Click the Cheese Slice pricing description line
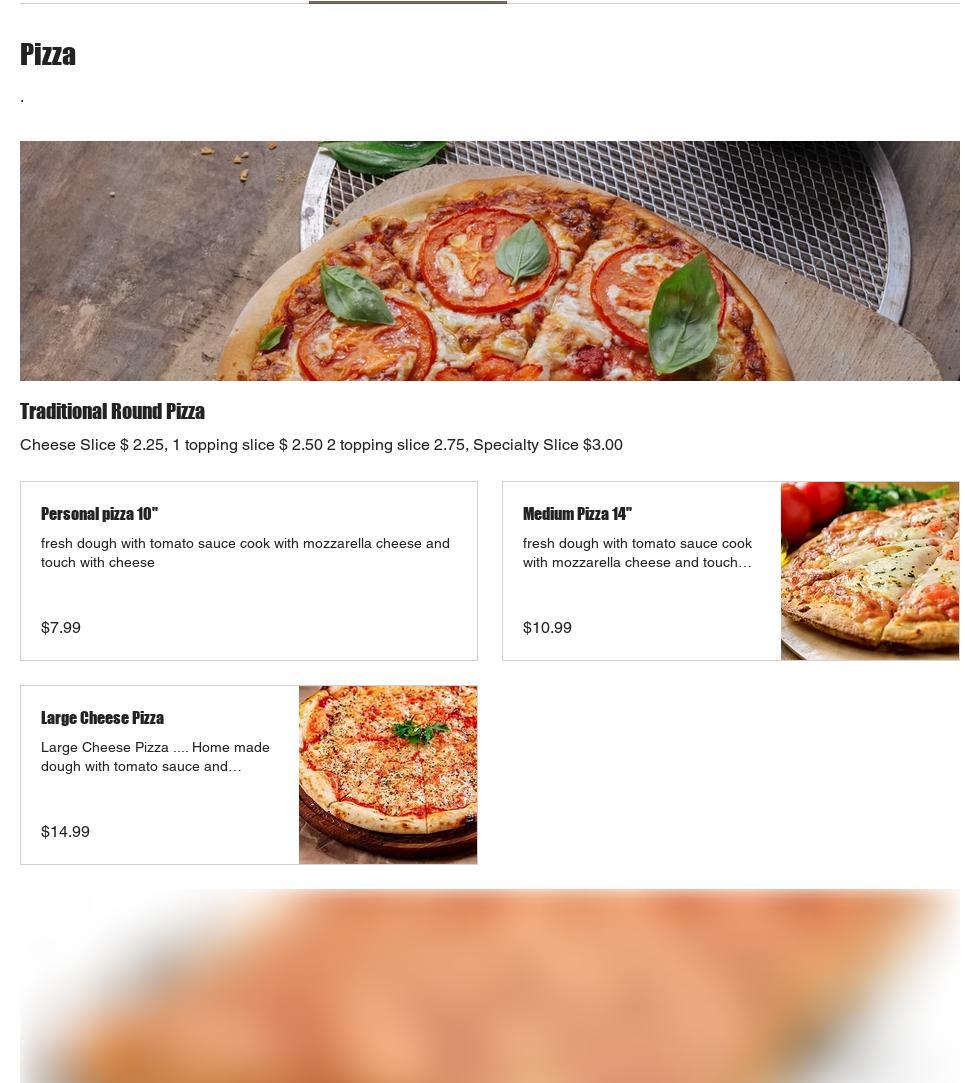Screen dimensions: 965x1083 (321, 445)
